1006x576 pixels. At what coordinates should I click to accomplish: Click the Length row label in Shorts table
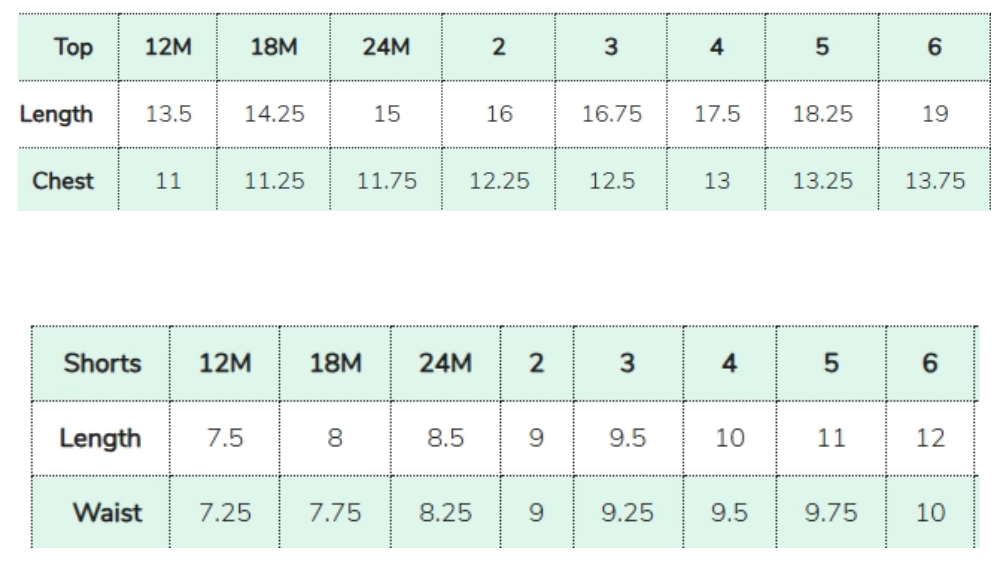100,438
